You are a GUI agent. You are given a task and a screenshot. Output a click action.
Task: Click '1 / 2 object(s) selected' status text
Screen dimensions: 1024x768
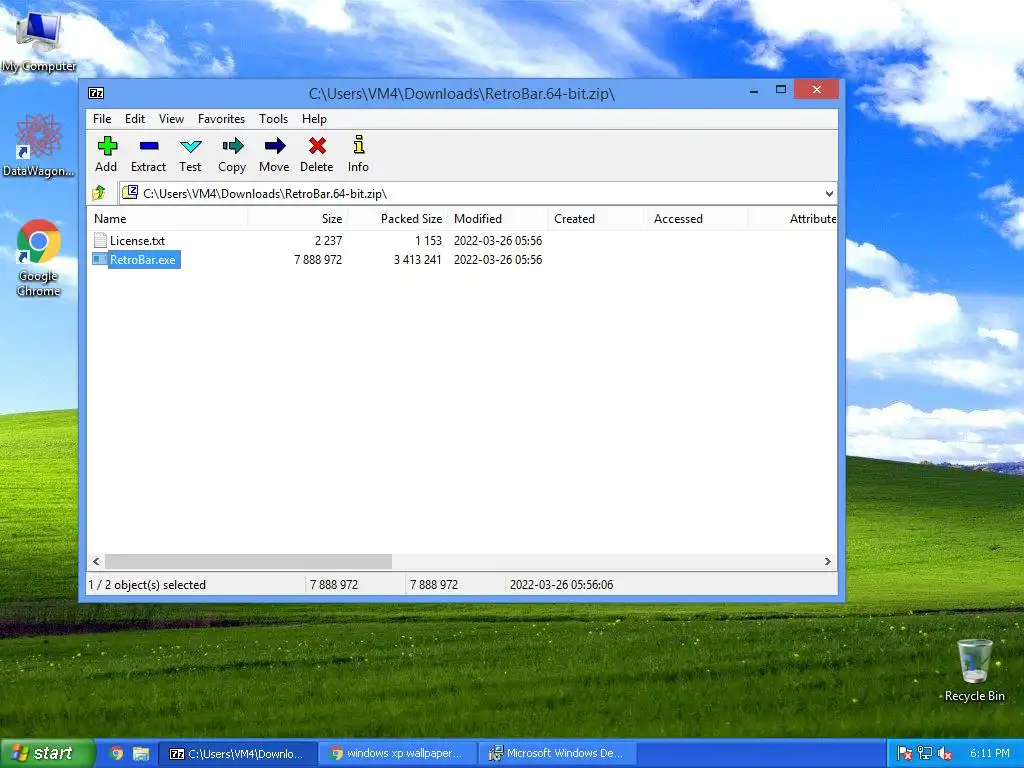click(147, 585)
